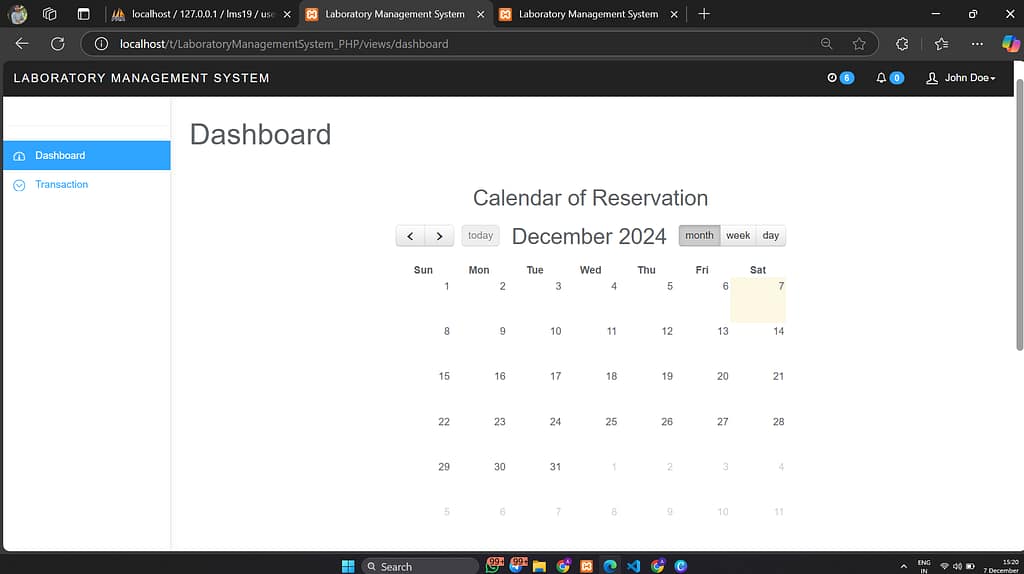Click the browser address bar URL

click(283, 44)
